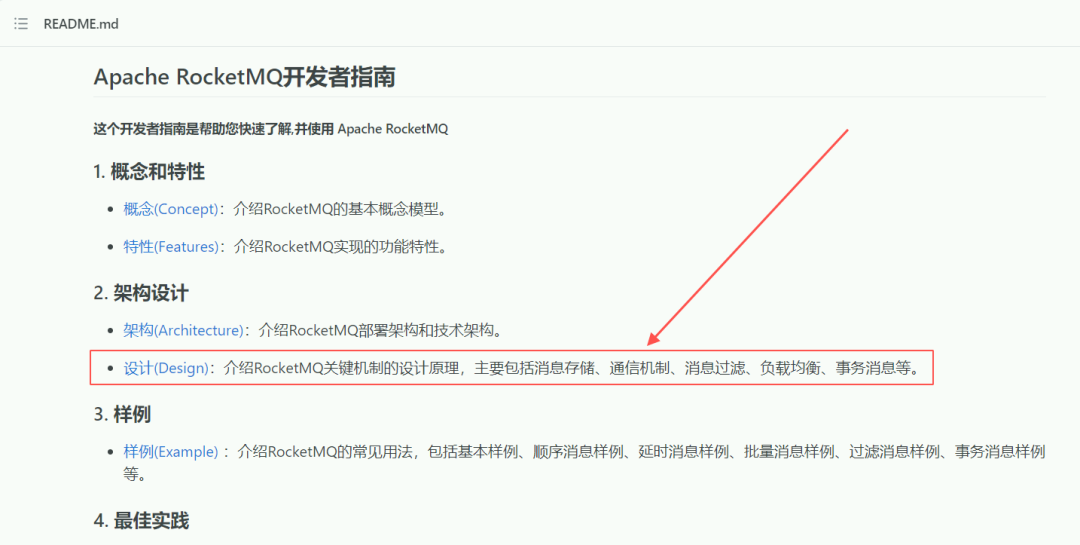Click the README.md file name

[81, 24]
